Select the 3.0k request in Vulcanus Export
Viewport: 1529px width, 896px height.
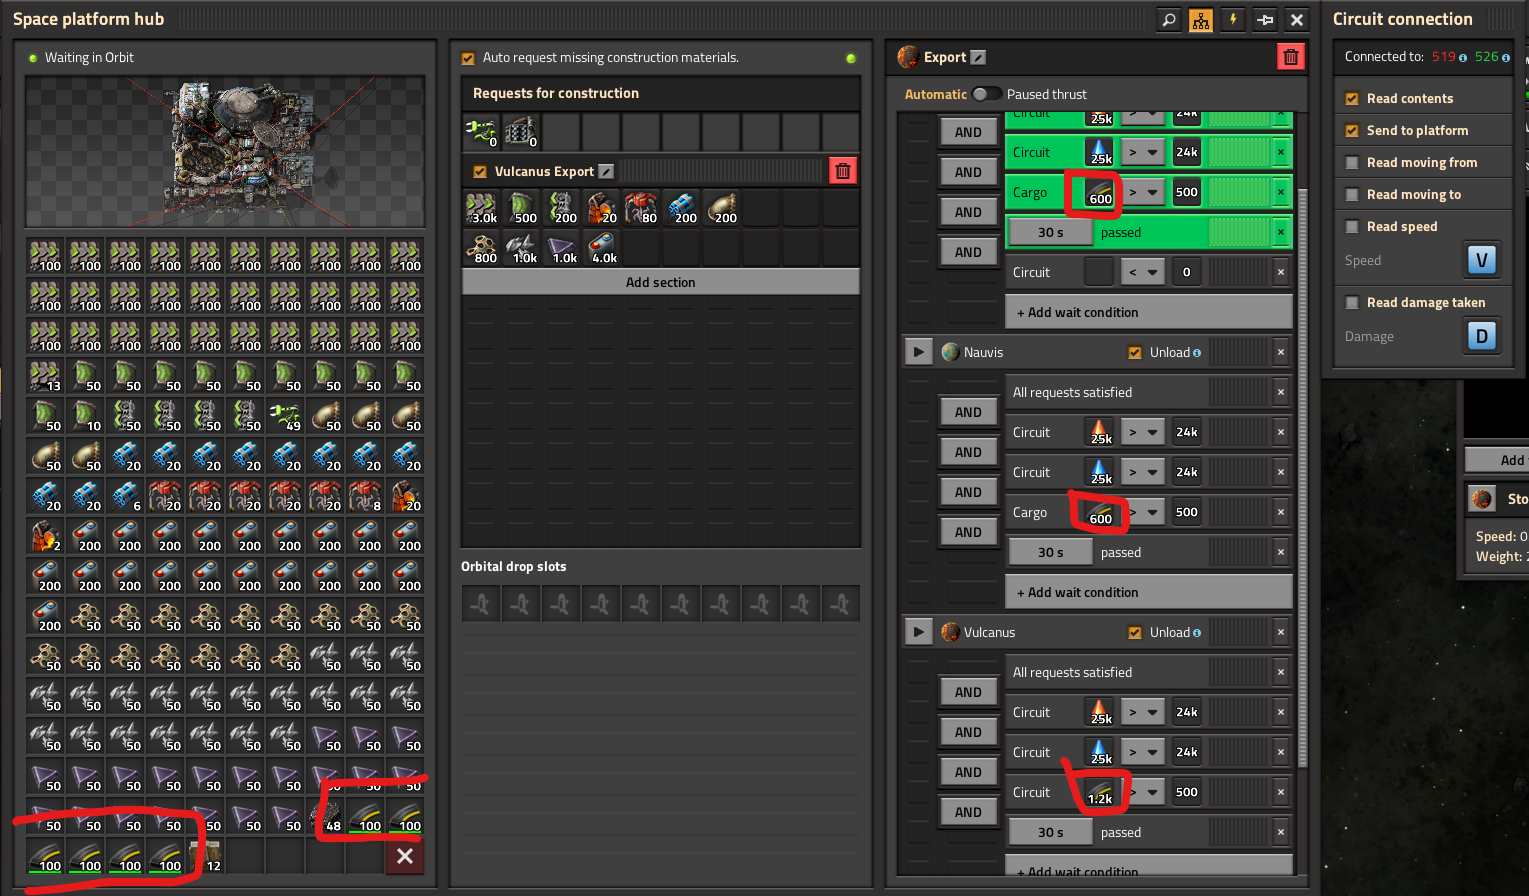point(481,208)
